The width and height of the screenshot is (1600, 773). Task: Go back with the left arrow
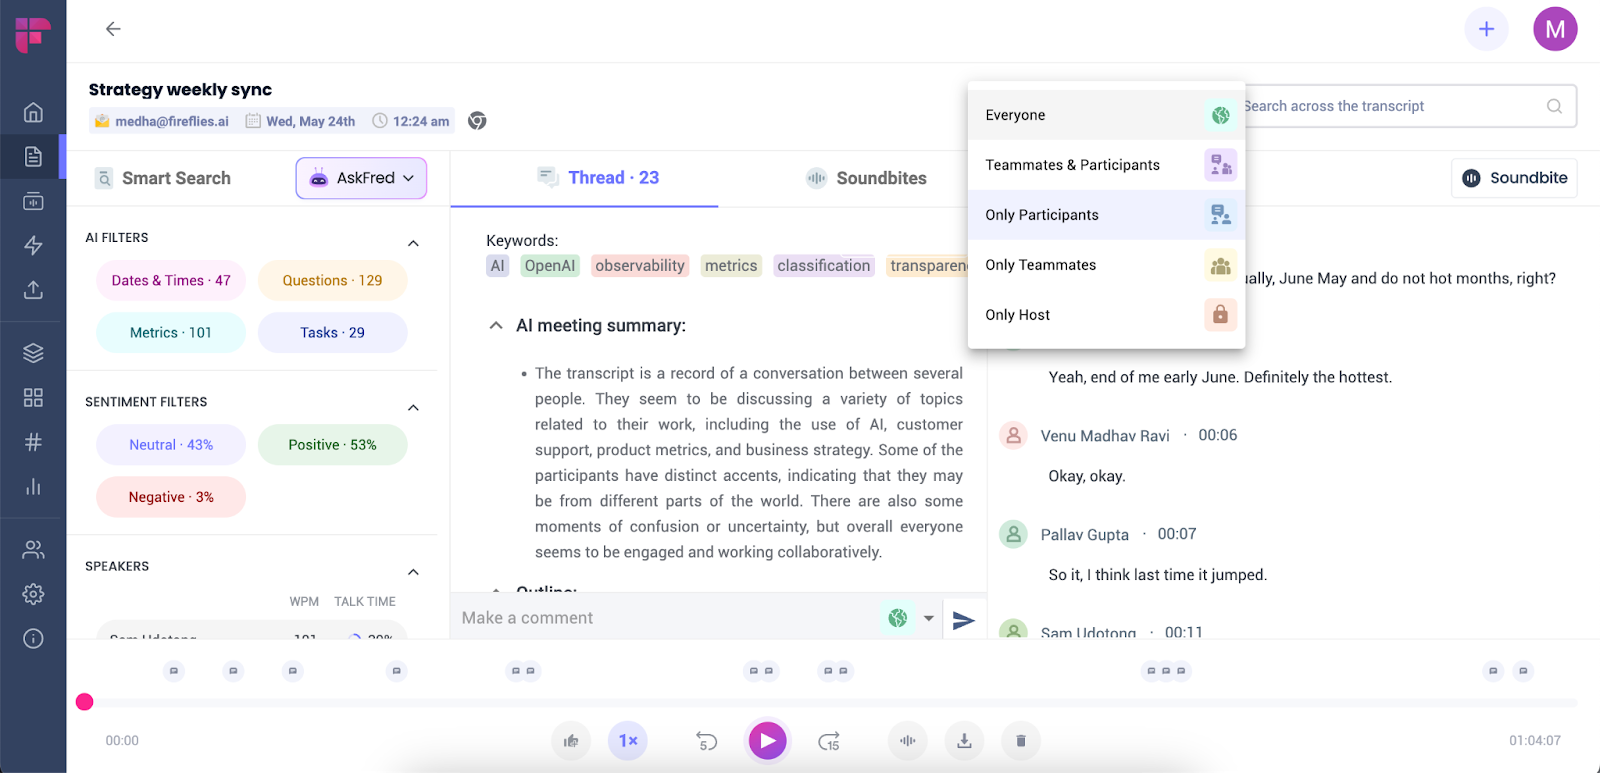tap(113, 29)
